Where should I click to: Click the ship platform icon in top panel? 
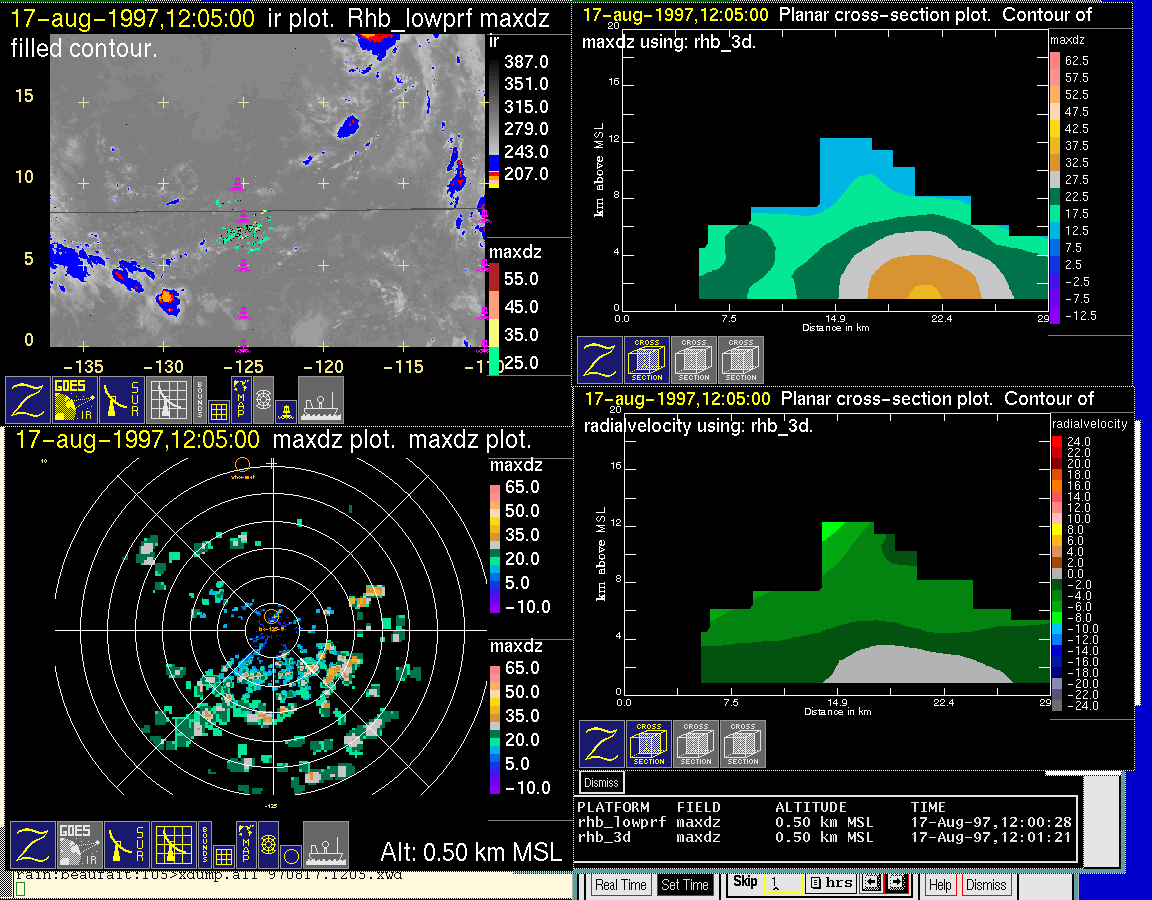(321, 399)
